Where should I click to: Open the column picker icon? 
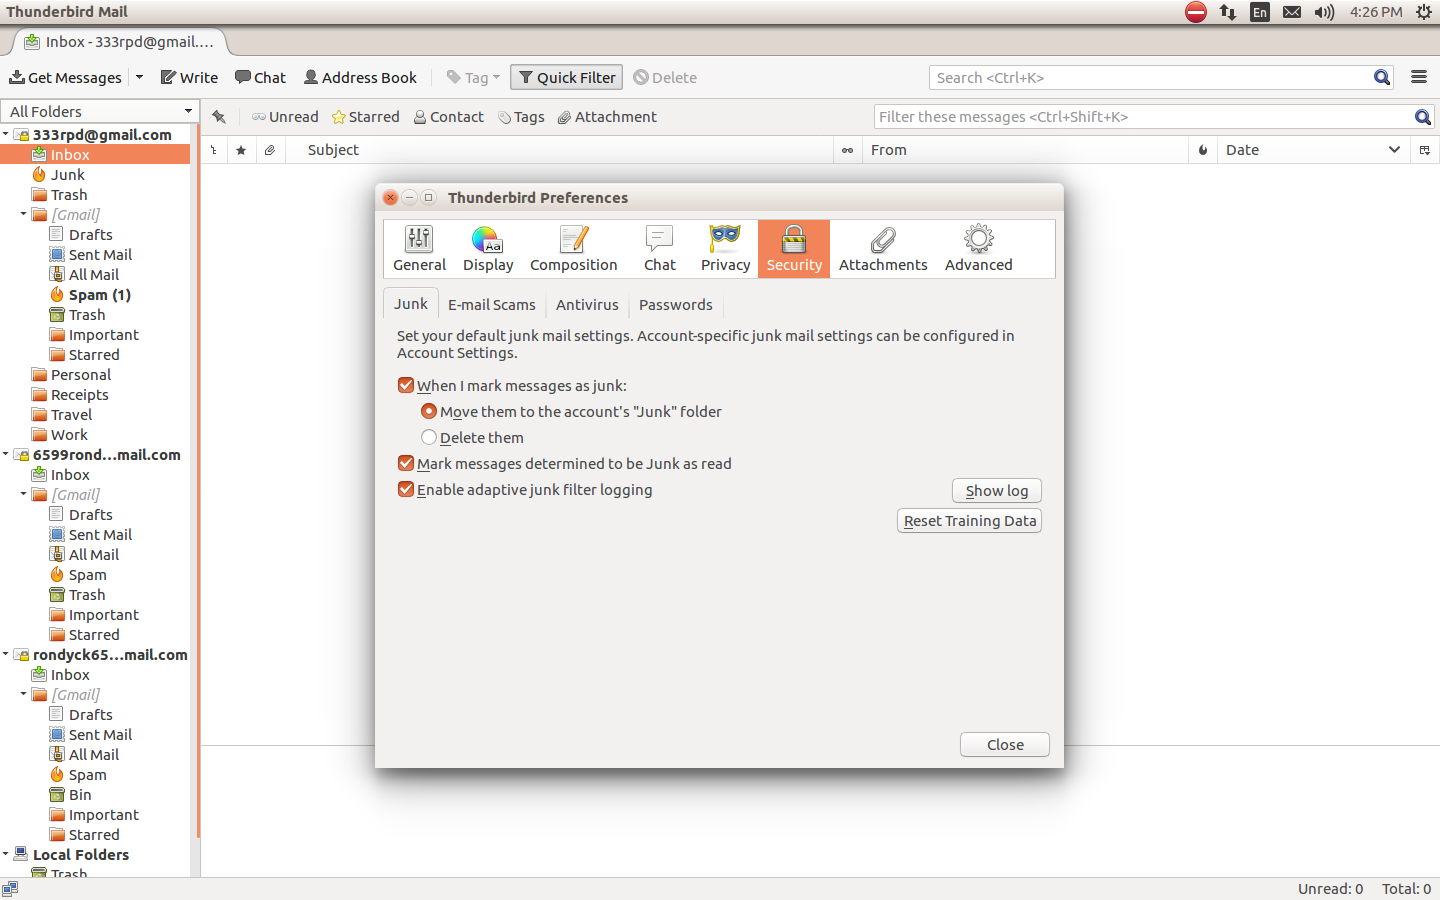[x=1425, y=150]
